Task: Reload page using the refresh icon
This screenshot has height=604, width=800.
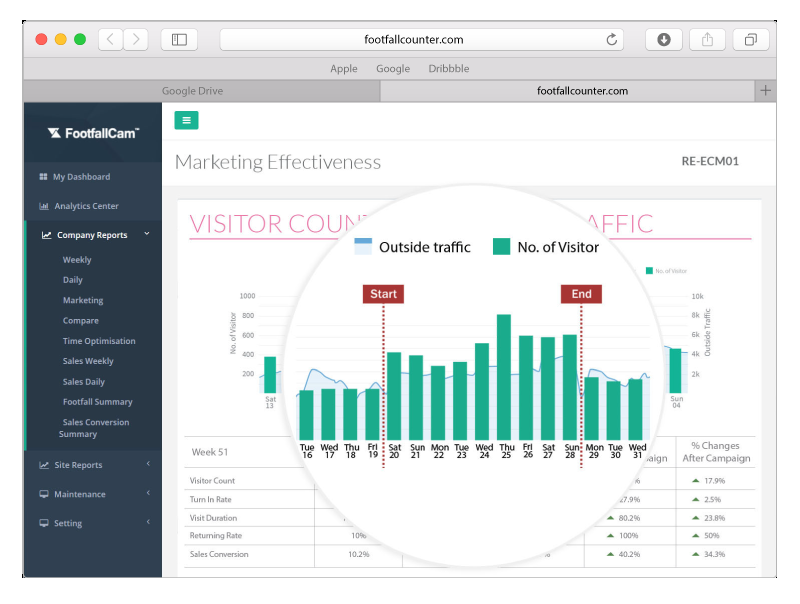Action: tap(612, 40)
